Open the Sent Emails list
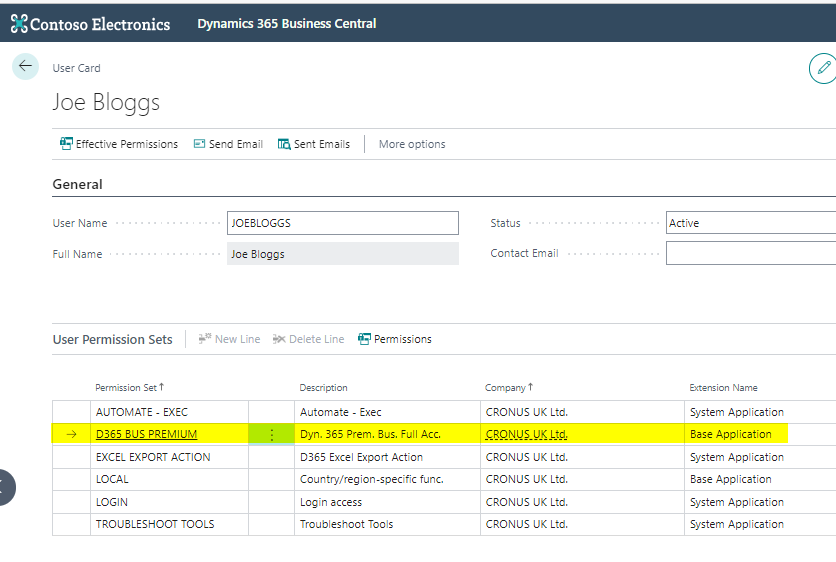This screenshot has height=562, width=836. click(x=314, y=144)
